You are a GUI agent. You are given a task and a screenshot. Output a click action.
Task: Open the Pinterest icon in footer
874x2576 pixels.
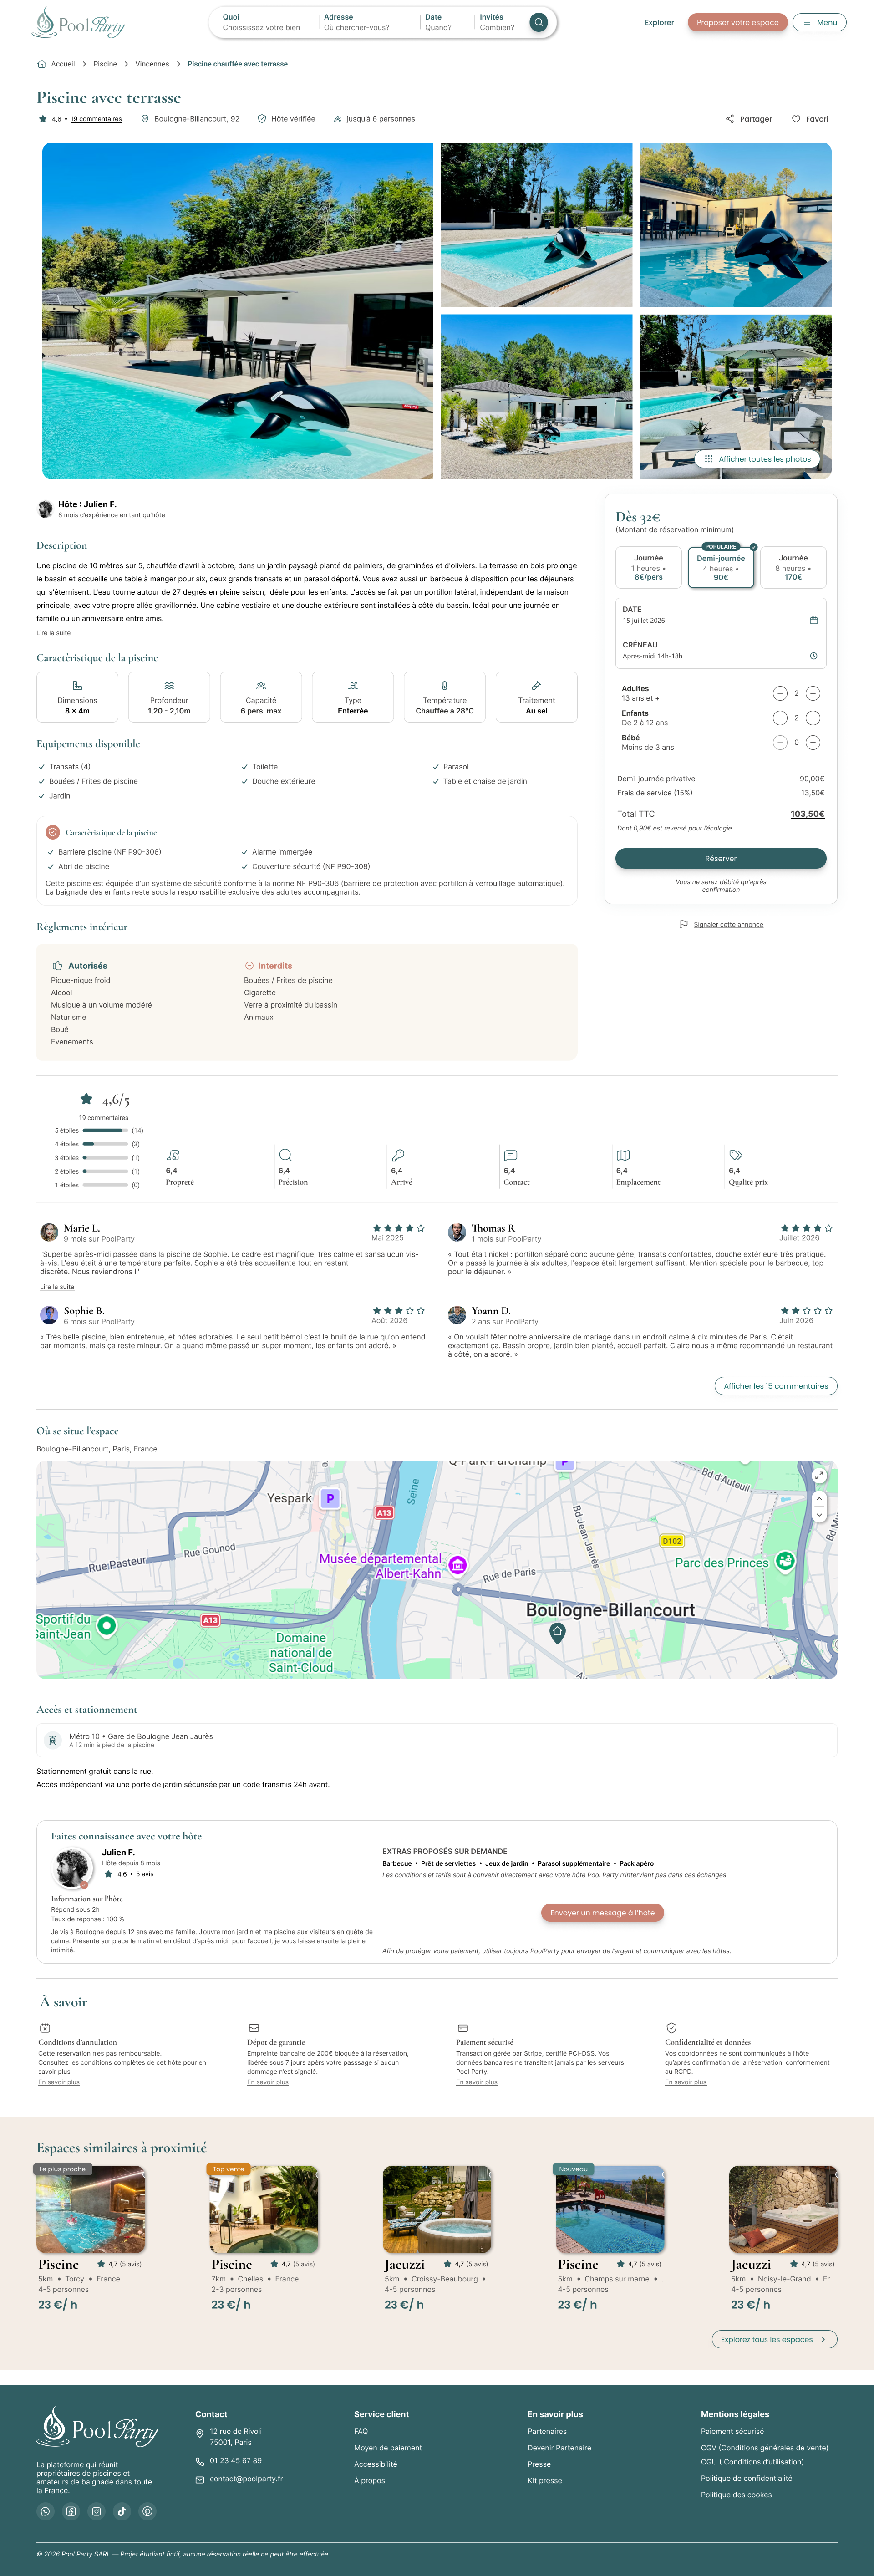pos(147,2511)
